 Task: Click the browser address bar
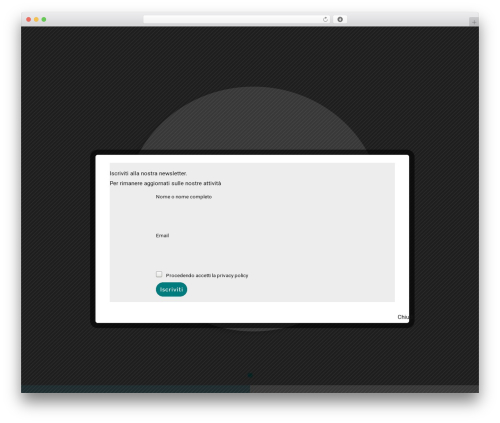coord(237,19)
